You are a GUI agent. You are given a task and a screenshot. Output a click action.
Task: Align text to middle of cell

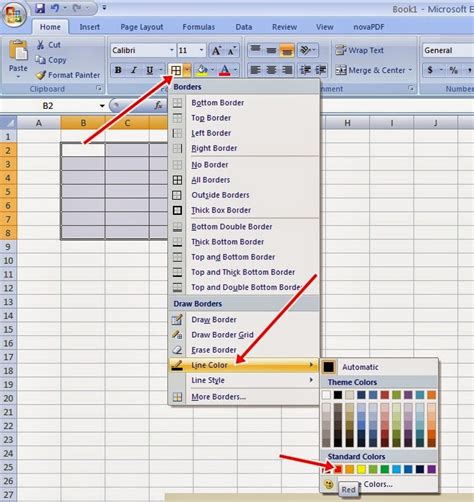pos(271,51)
